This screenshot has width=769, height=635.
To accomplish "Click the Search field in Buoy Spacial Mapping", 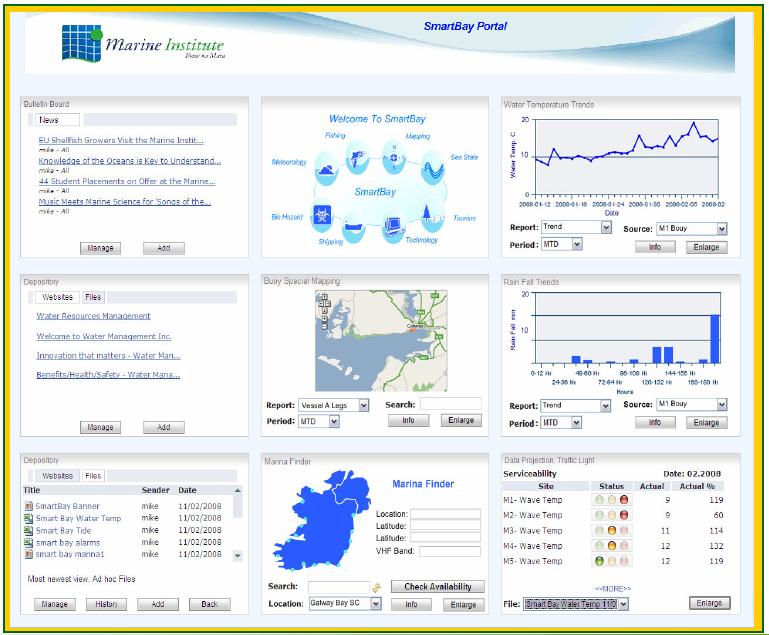I will pyautogui.click(x=451, y=404).
